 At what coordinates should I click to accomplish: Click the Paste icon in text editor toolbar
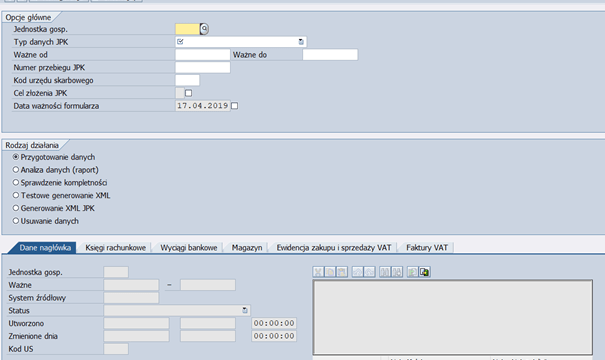point(342,272)
